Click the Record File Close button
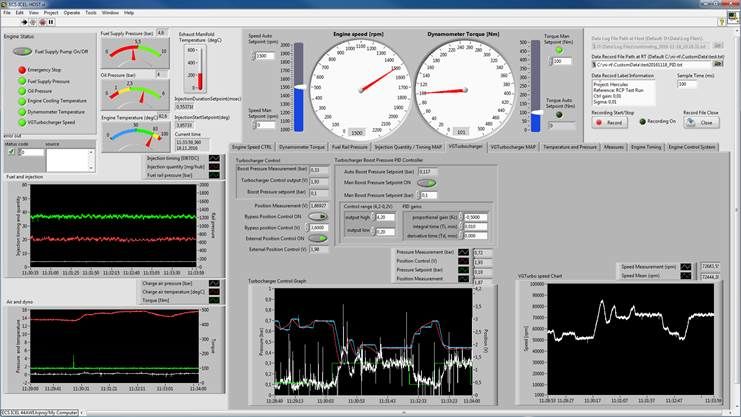741x417 pixels. (x=702, y=122)
